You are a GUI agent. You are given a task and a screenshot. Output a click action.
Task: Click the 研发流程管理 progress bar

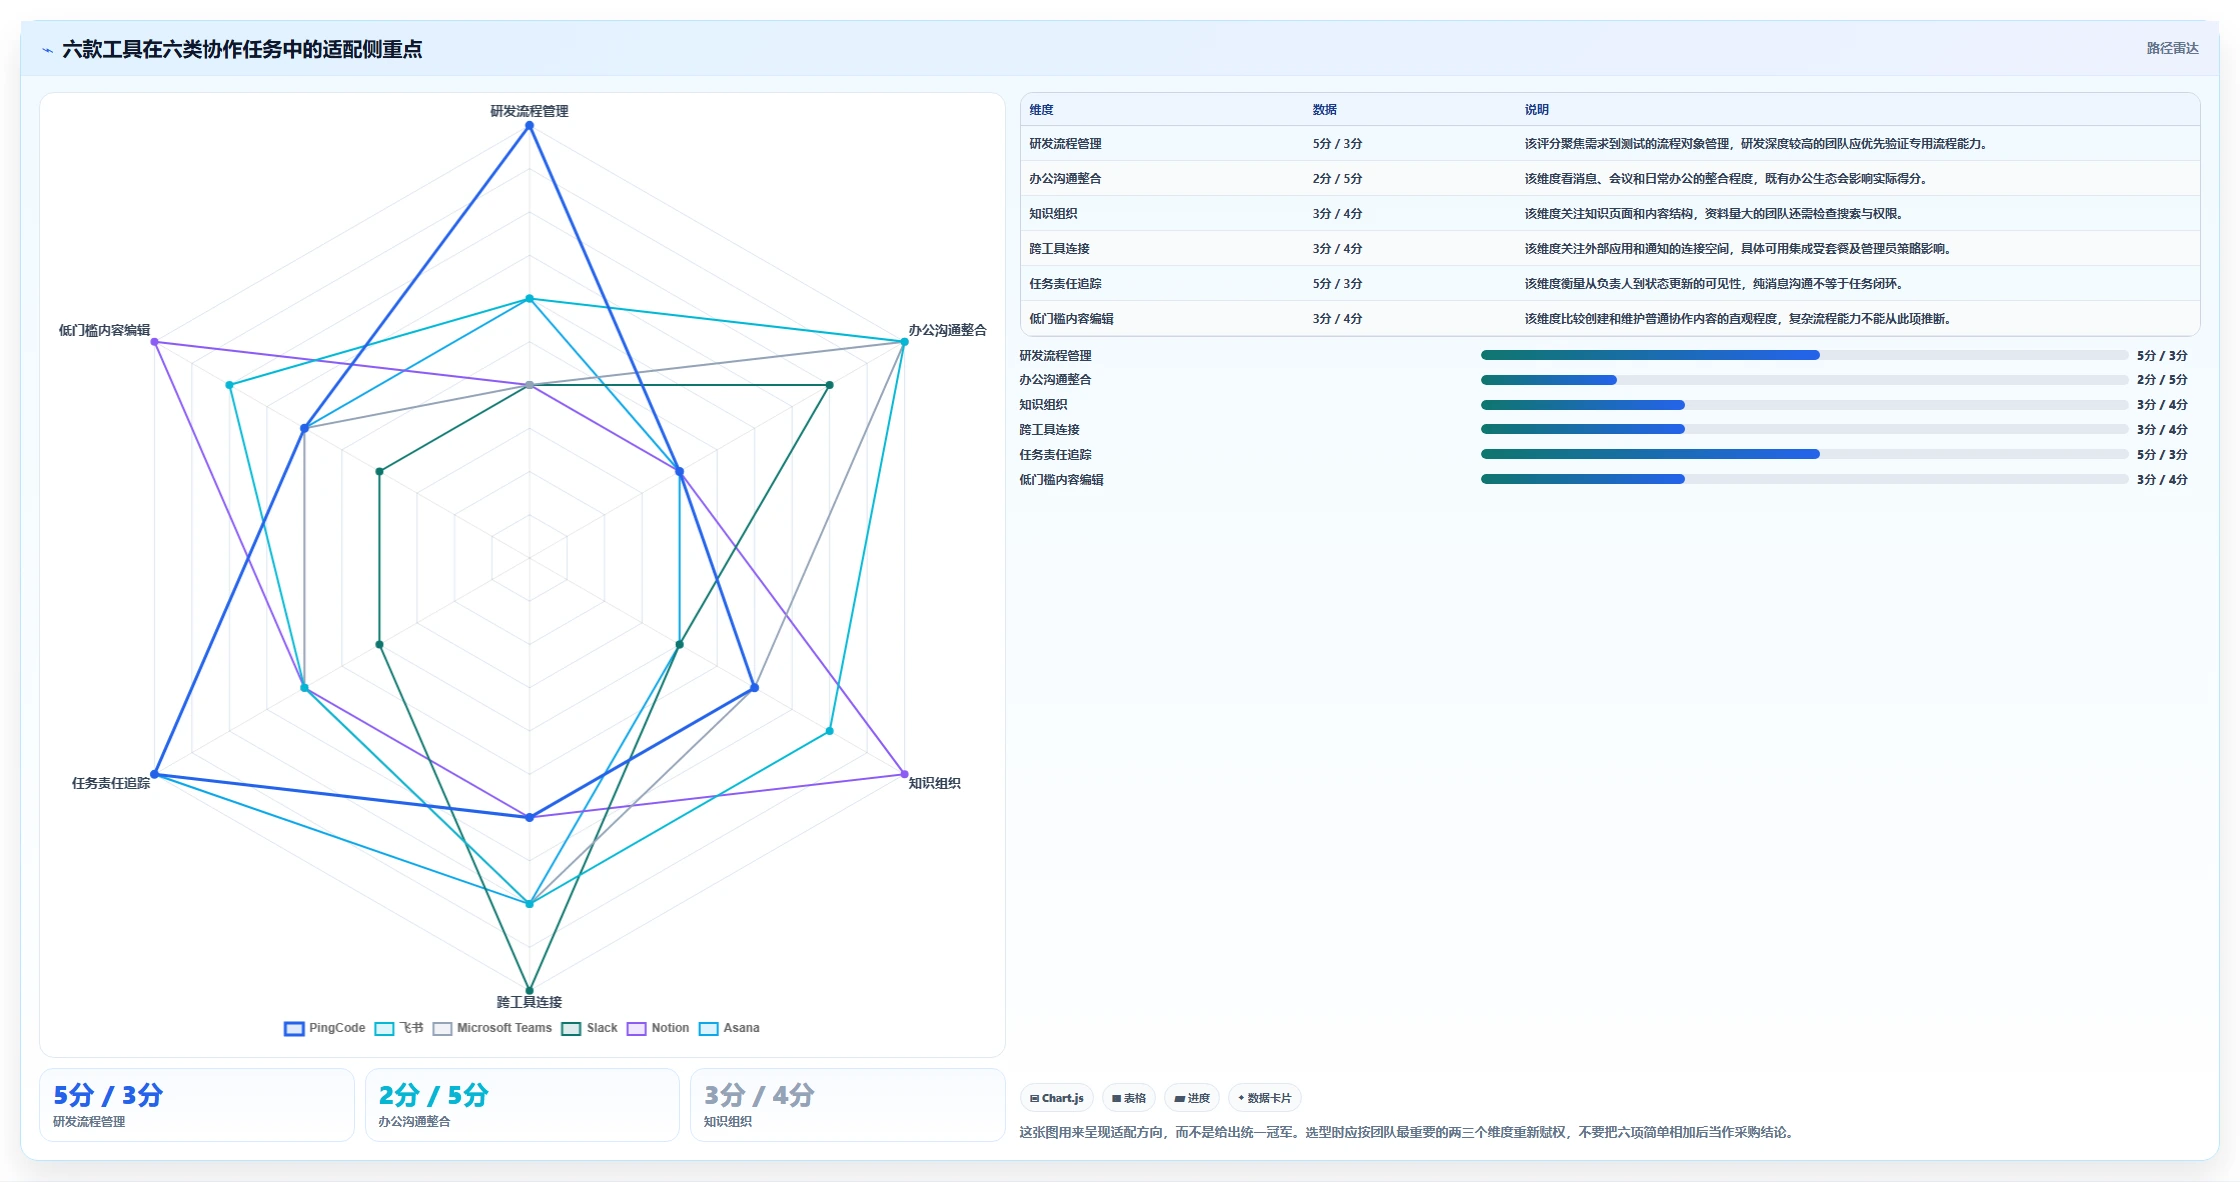click(x=1804, y=355)
